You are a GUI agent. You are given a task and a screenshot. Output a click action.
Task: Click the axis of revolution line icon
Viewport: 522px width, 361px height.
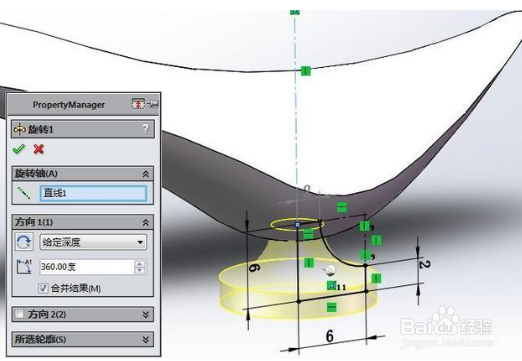(24, 193)
